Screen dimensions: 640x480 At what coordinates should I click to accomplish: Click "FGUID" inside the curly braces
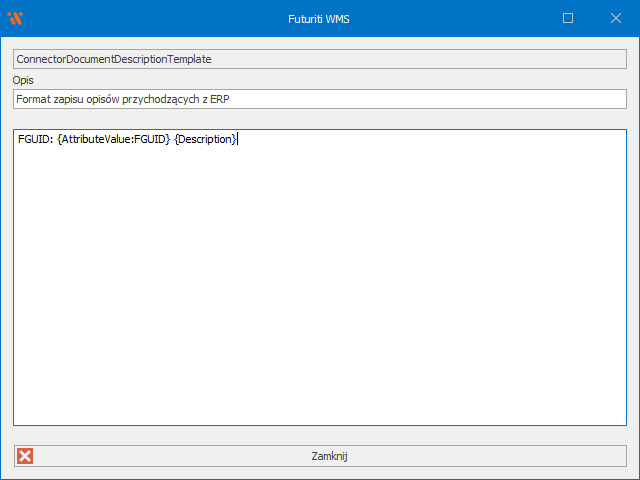tap(150, 139)
